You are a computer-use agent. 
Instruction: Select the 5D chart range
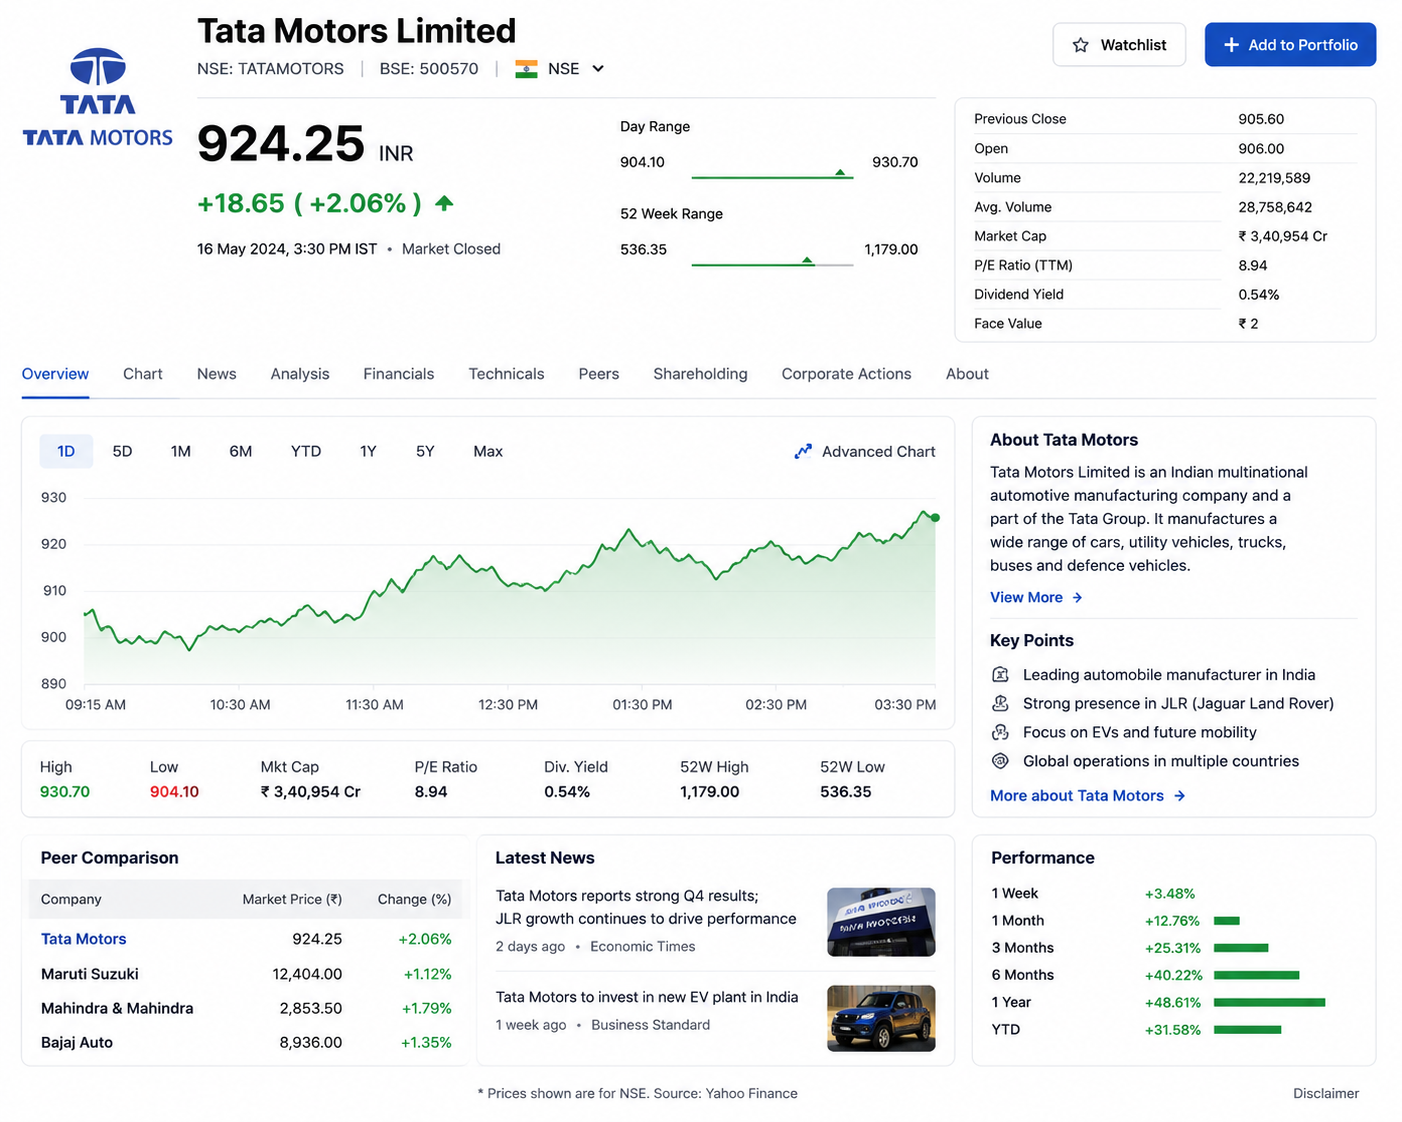pyautogui.click(x=122, y=451)
